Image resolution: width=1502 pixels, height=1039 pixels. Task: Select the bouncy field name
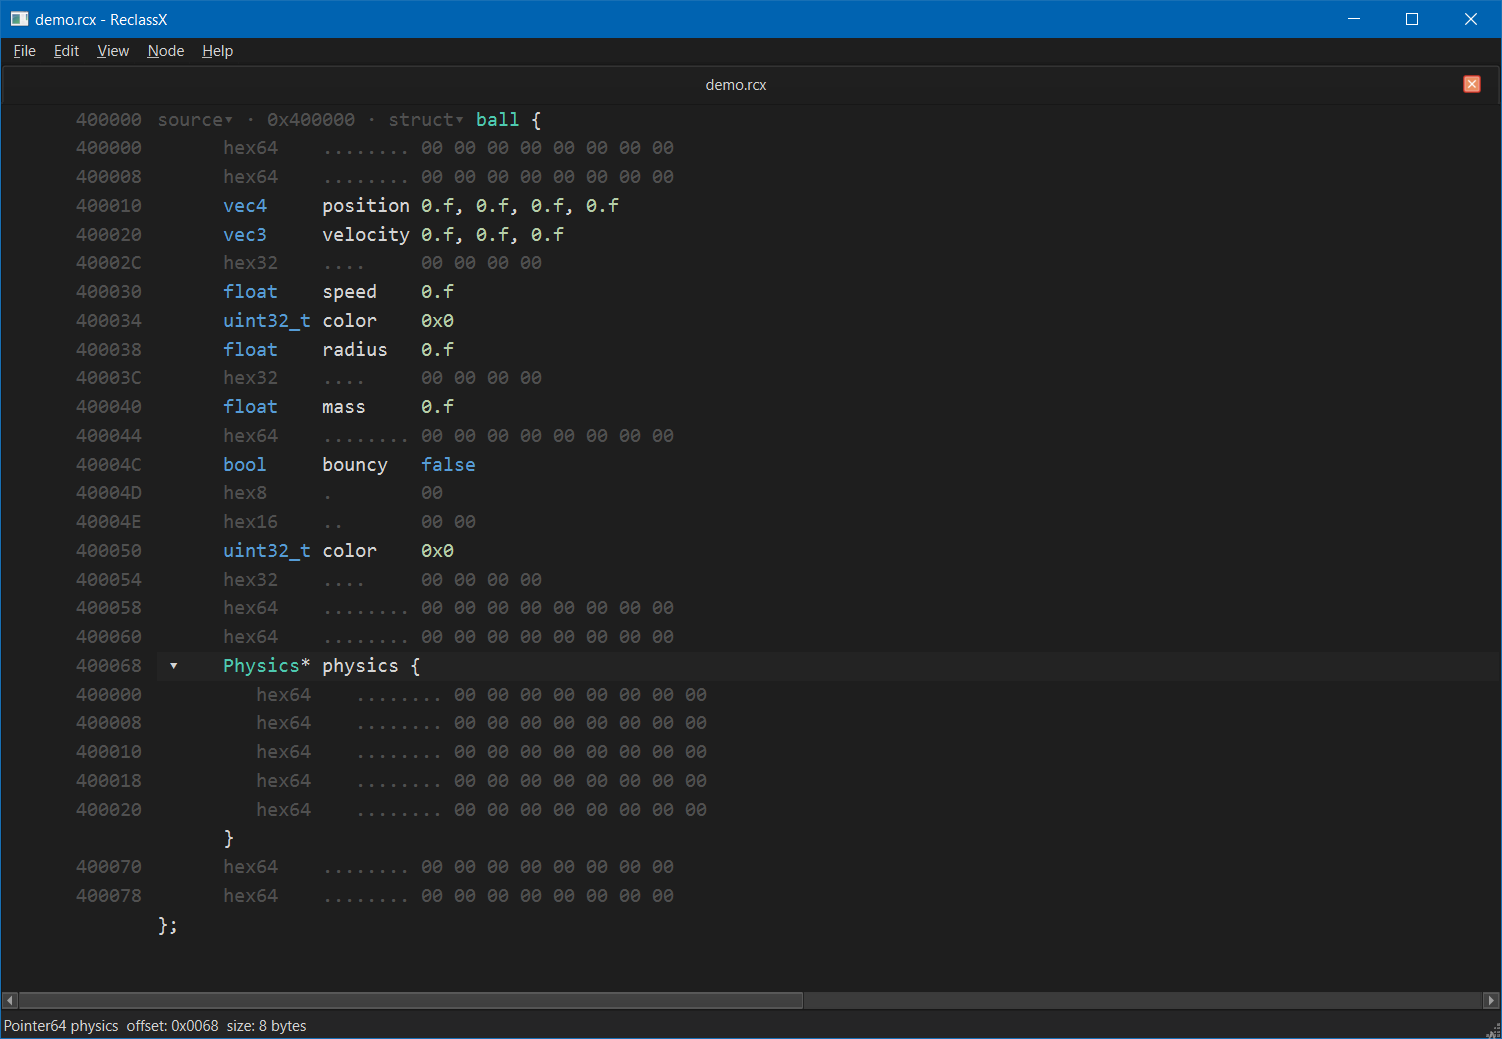tap(355, 465)
